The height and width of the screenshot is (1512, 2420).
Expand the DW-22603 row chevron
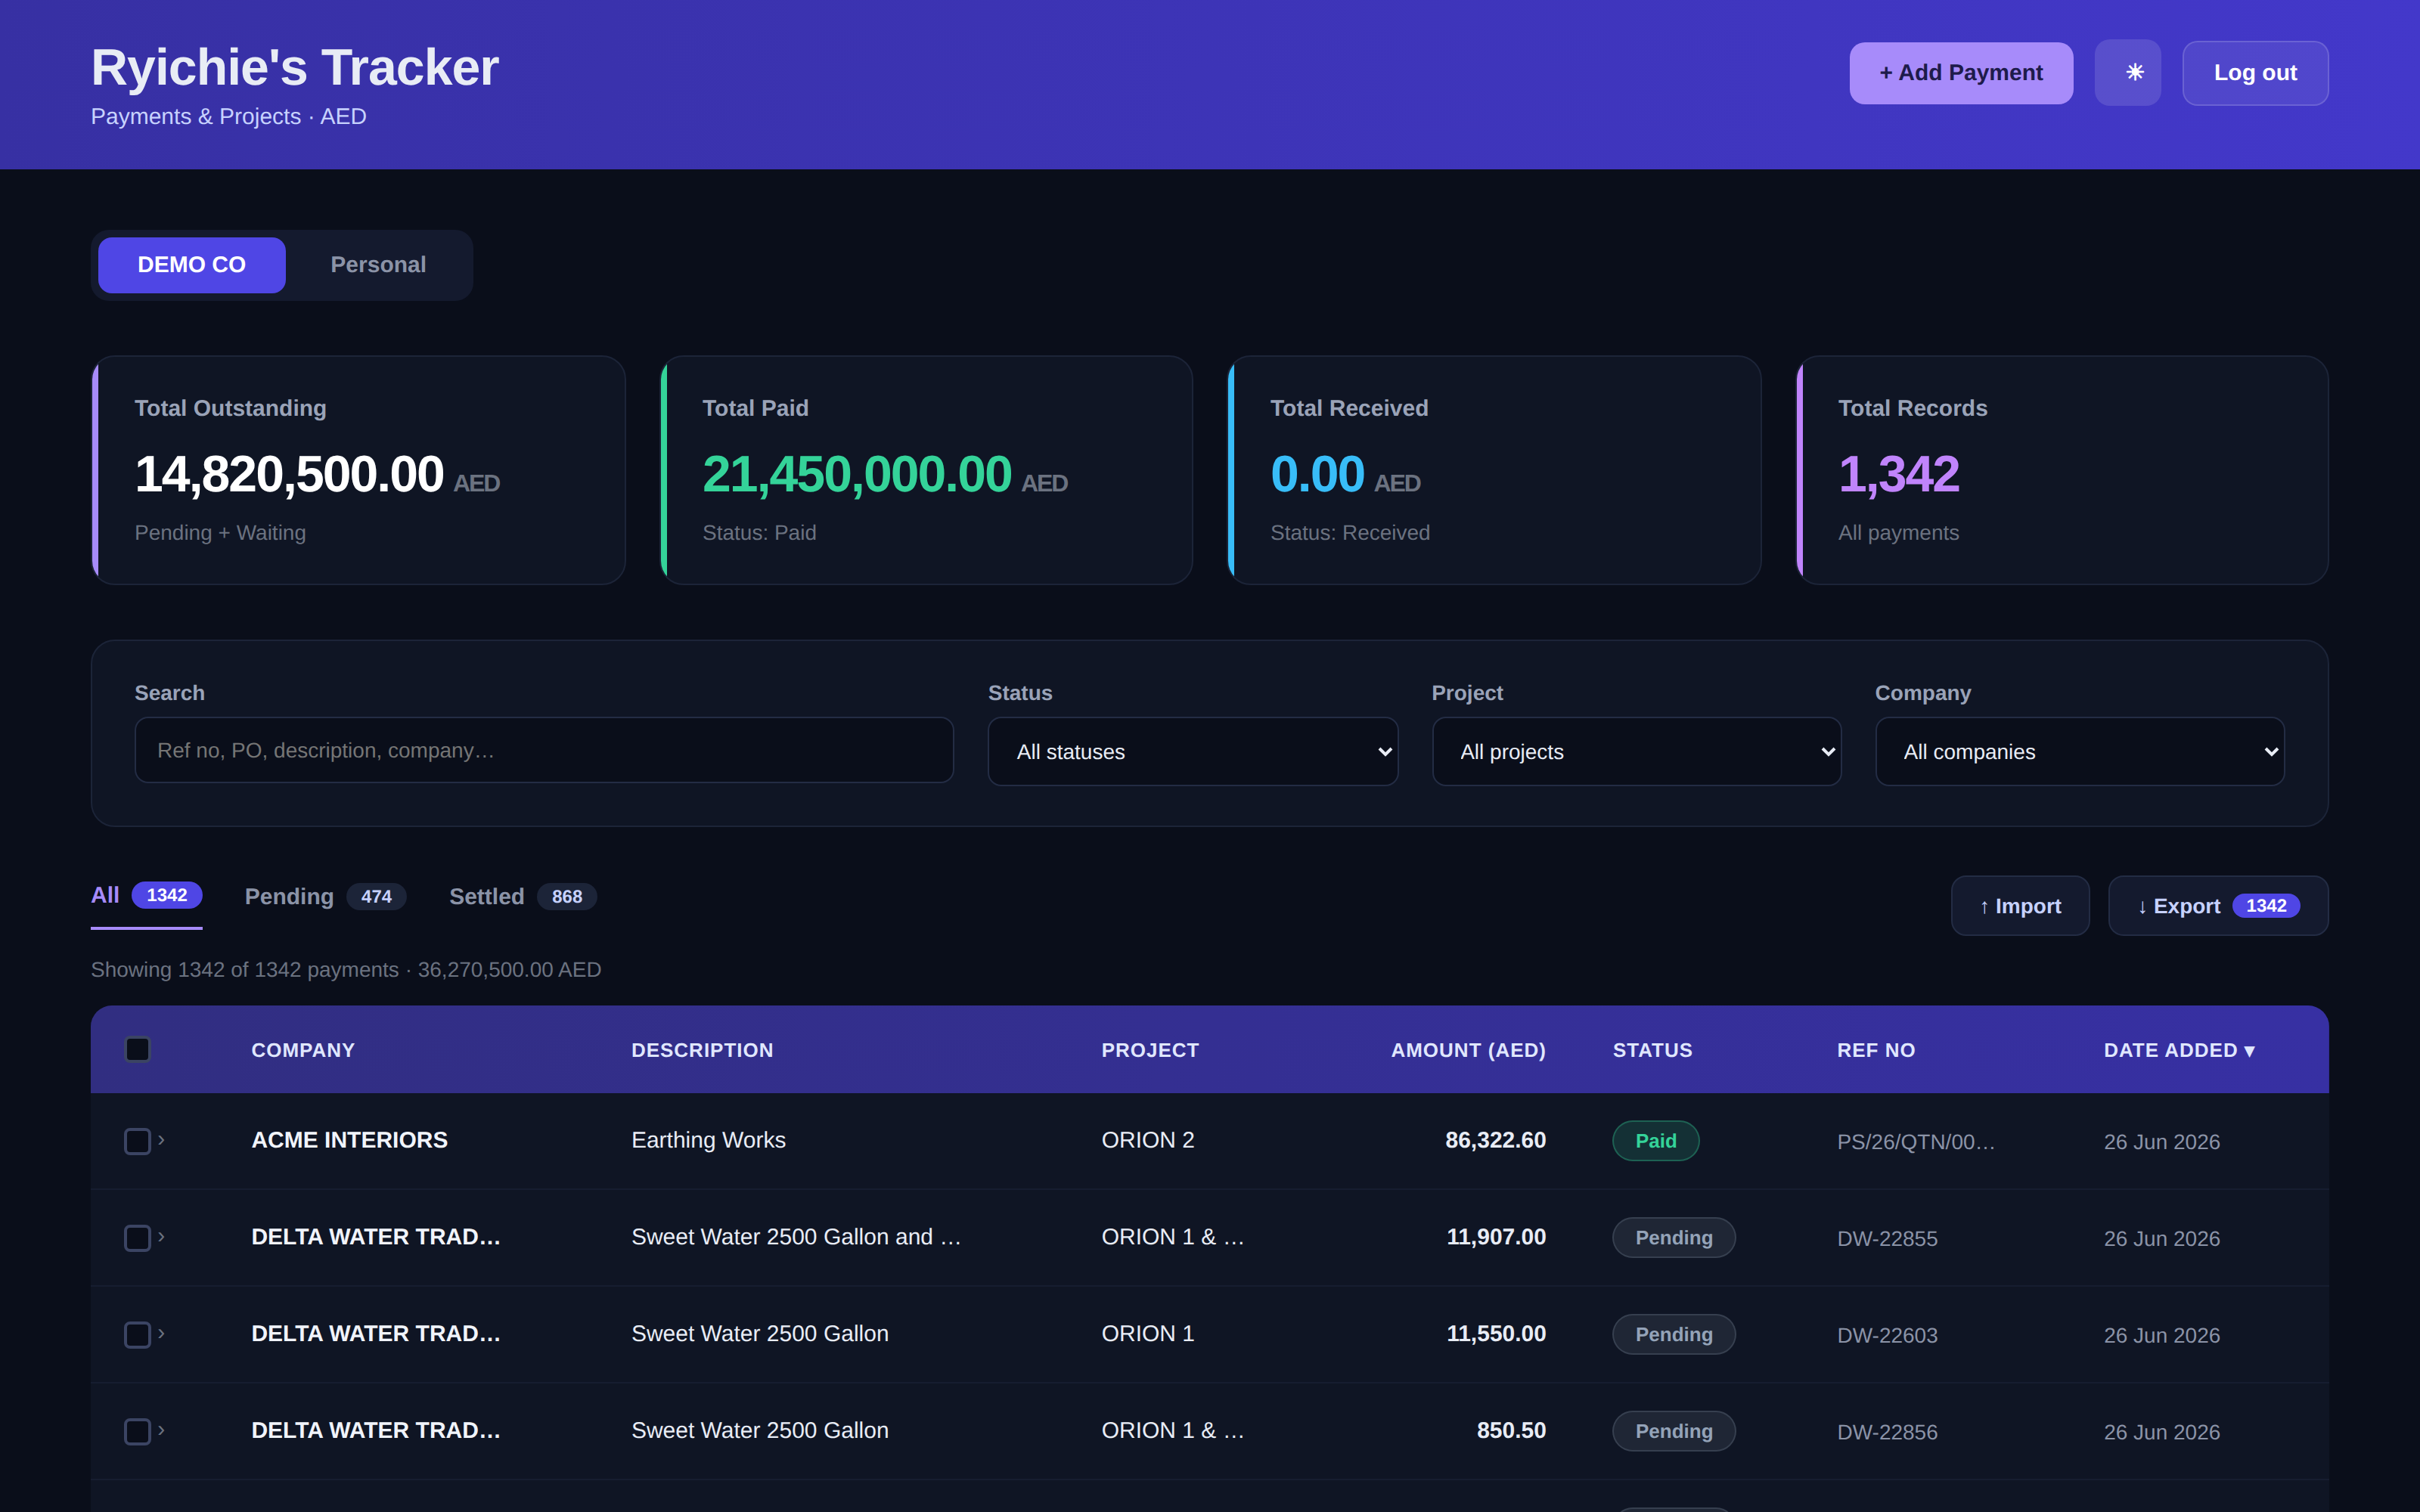(x=161, y=1334)
